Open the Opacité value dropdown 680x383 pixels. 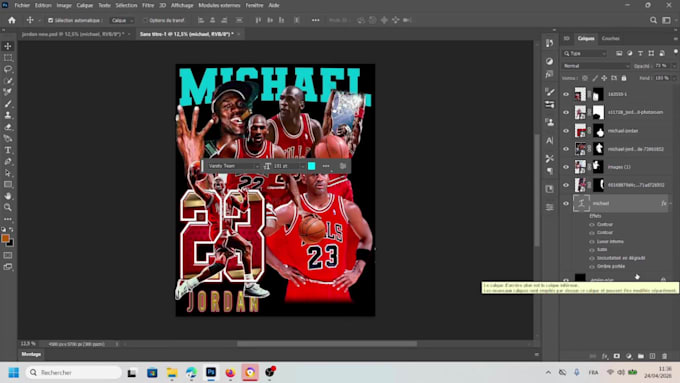tap(673, 66)
